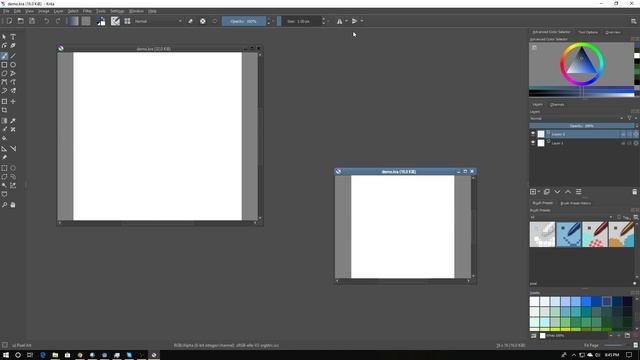This screenshot has width=640, height=360.
Task: Open the Fit Page zoom dropdown
Action: [x=591, y=345]
